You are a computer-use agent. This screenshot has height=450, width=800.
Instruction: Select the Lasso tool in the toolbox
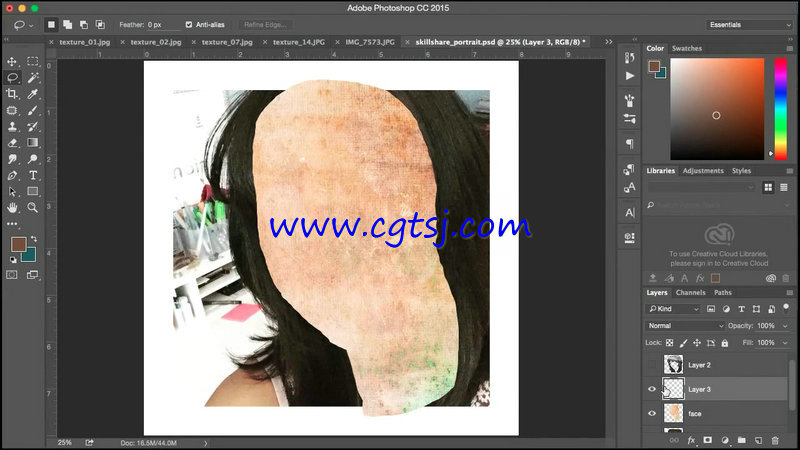coord(12,78)
